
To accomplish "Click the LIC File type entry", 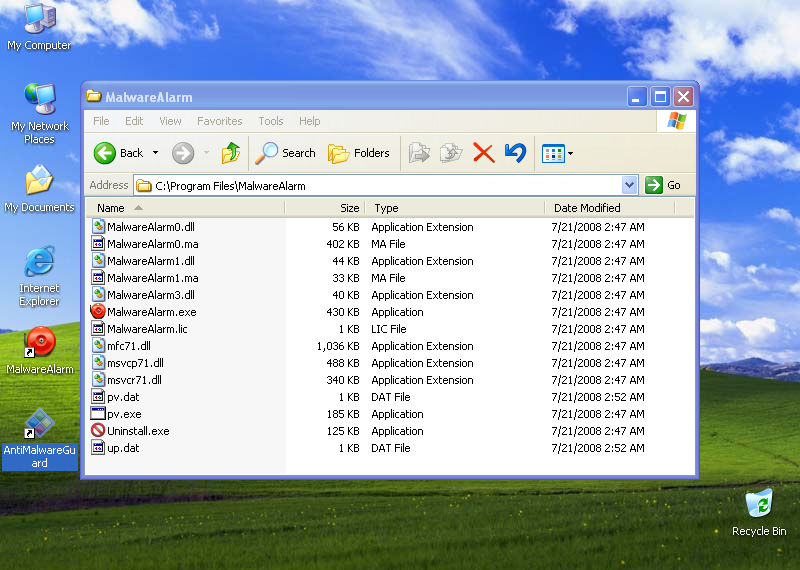I will 388,329.
